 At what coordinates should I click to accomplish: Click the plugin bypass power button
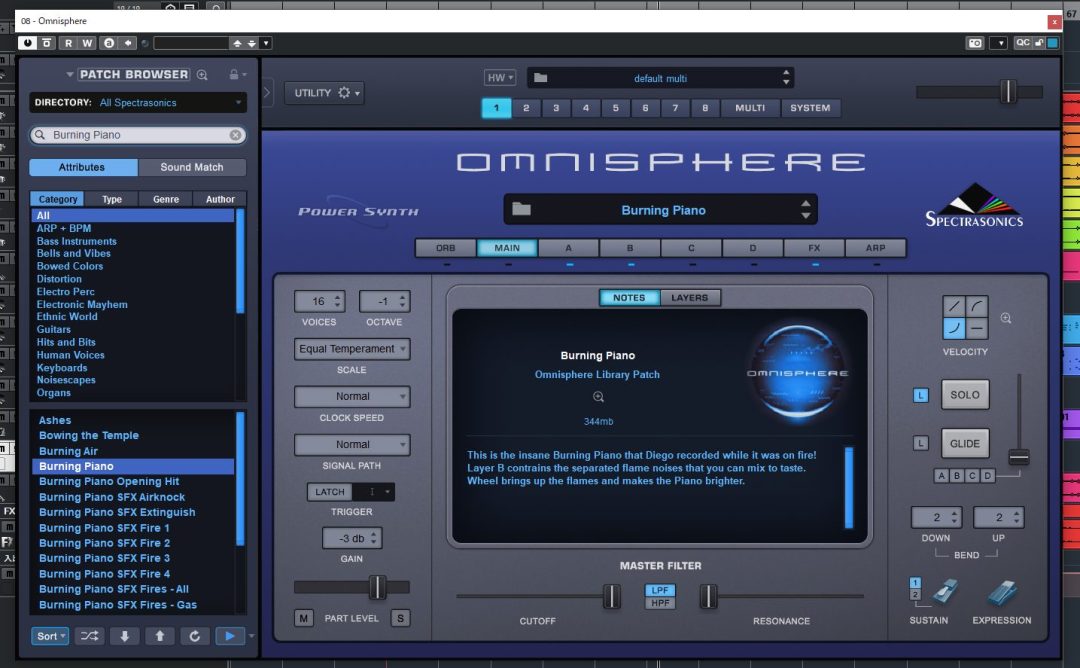(27, 43)
